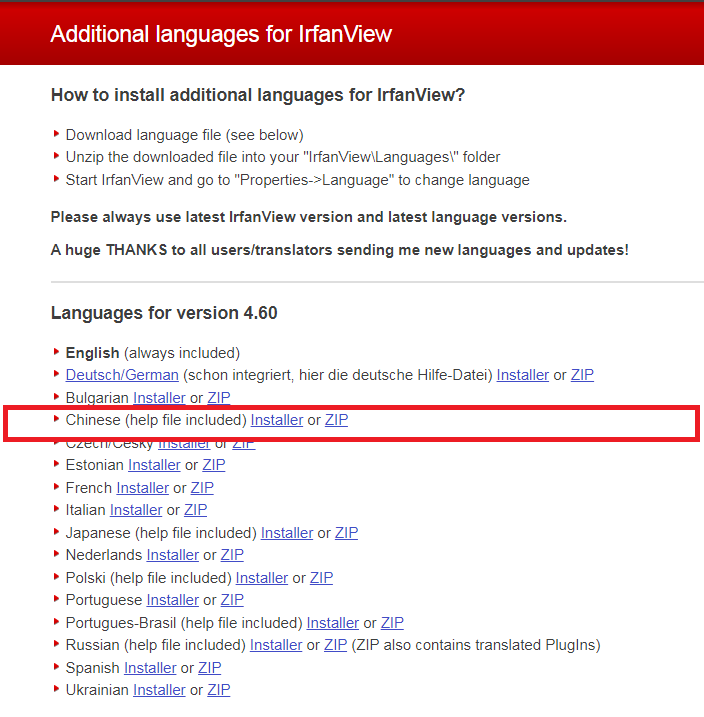Click the Bulgarian Installer link
This screenshot has height=717, width=704.
pos(159,398)
